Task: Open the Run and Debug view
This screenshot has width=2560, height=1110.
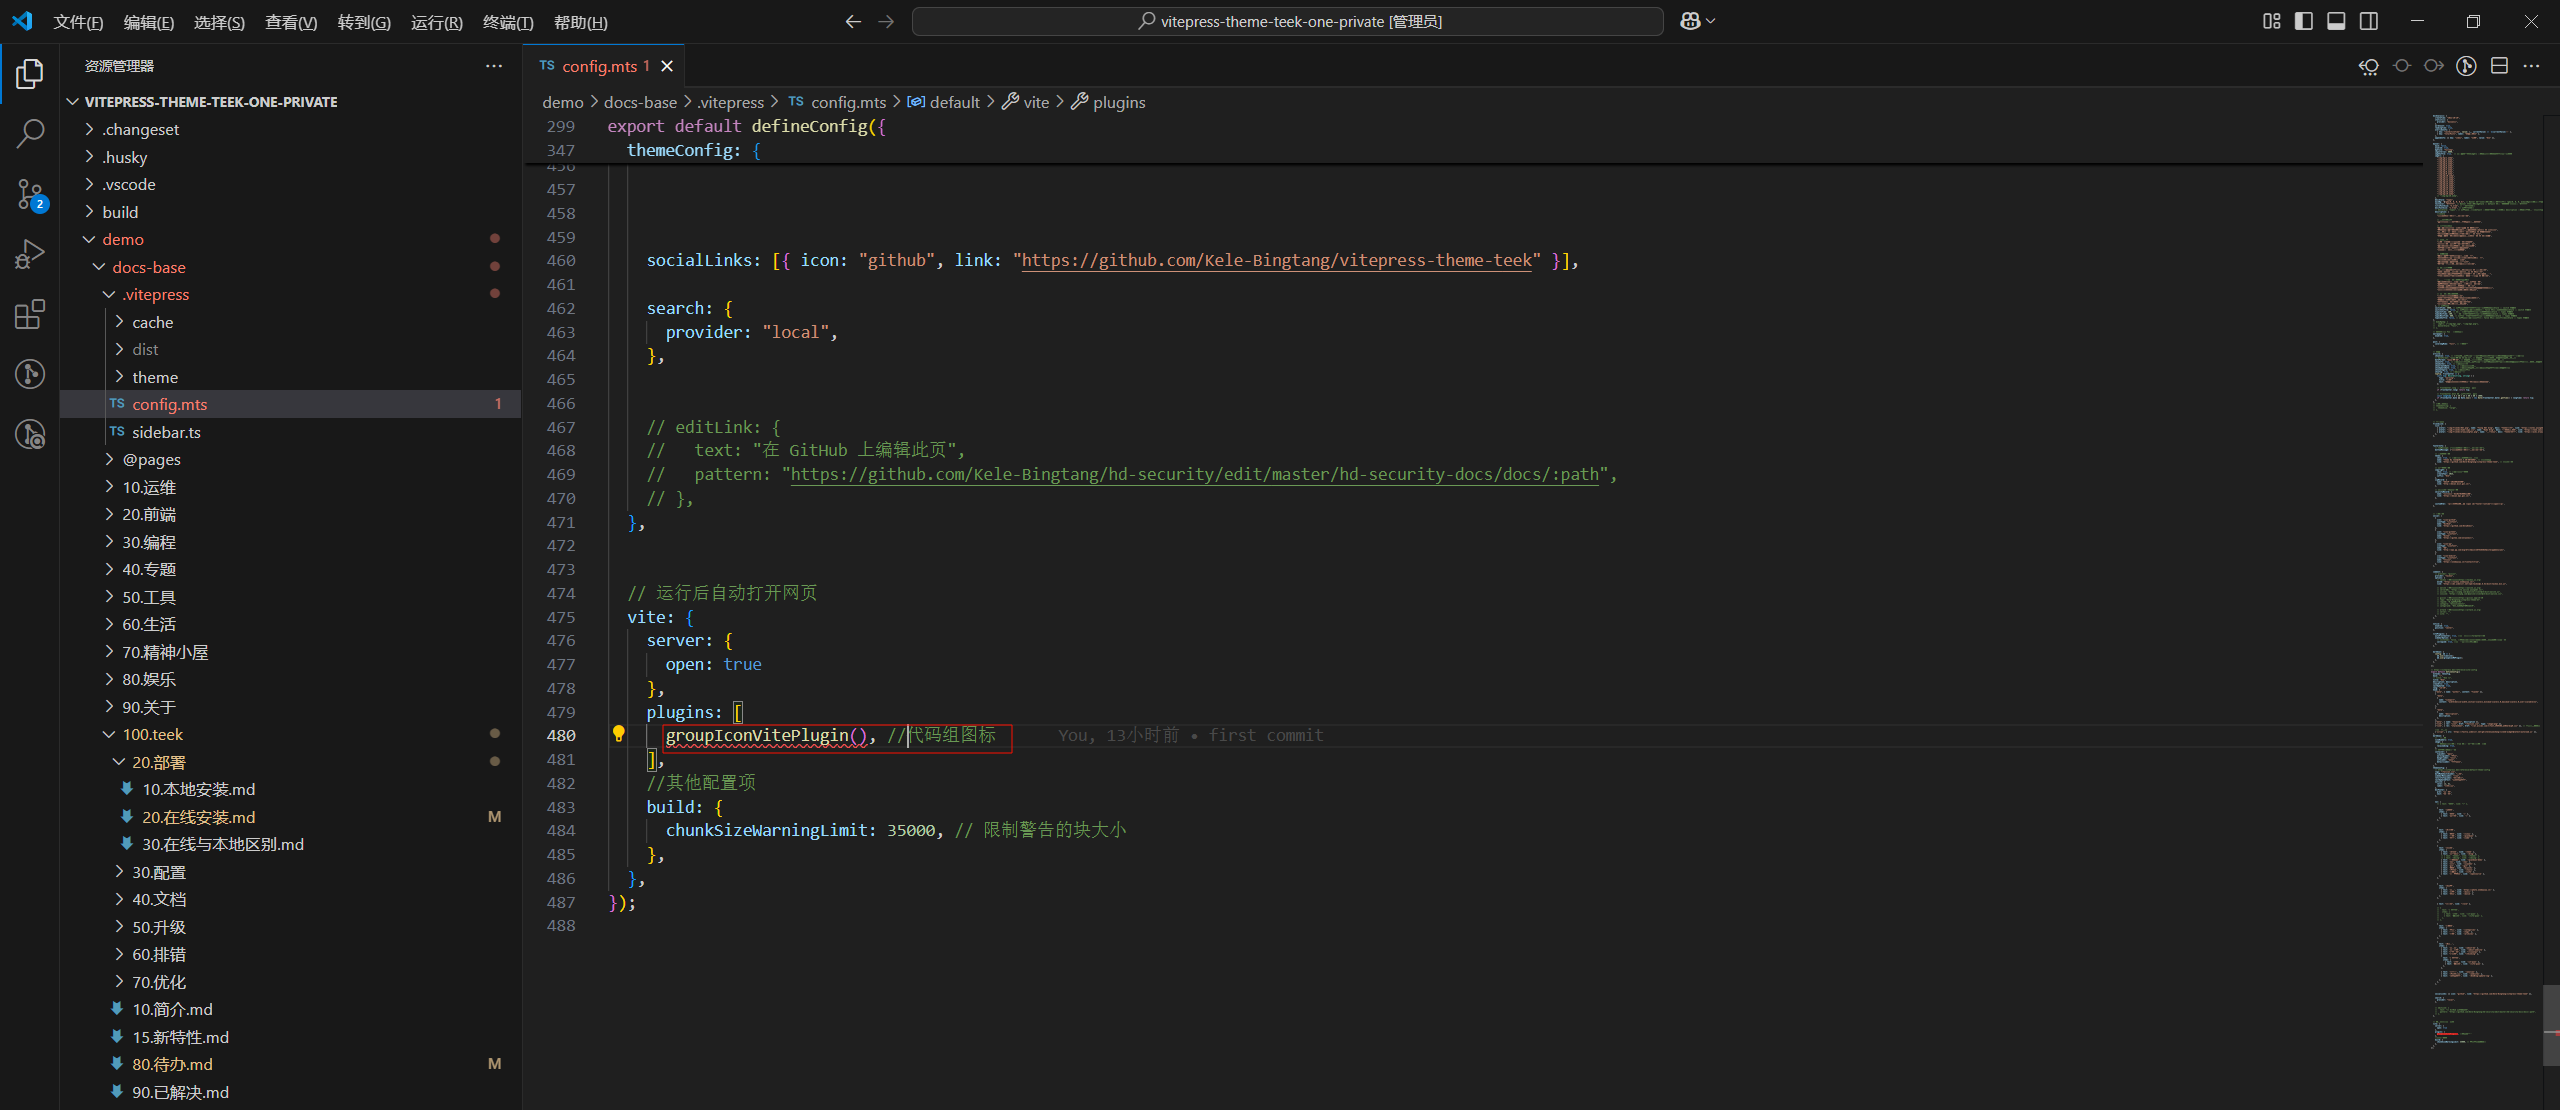Action: tap(30, 254)
